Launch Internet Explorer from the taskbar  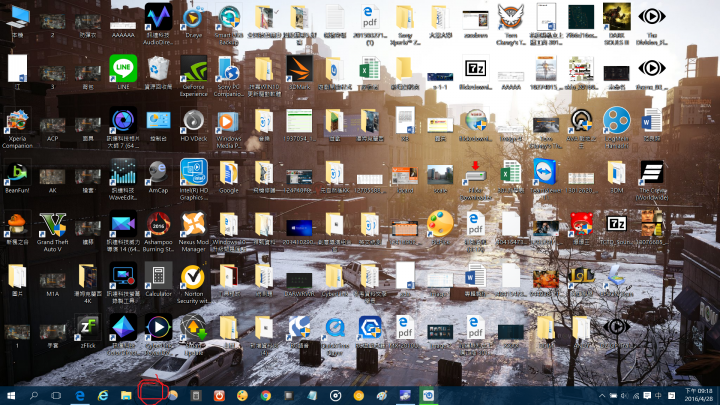pyautogui.click(x=103, y=395)
